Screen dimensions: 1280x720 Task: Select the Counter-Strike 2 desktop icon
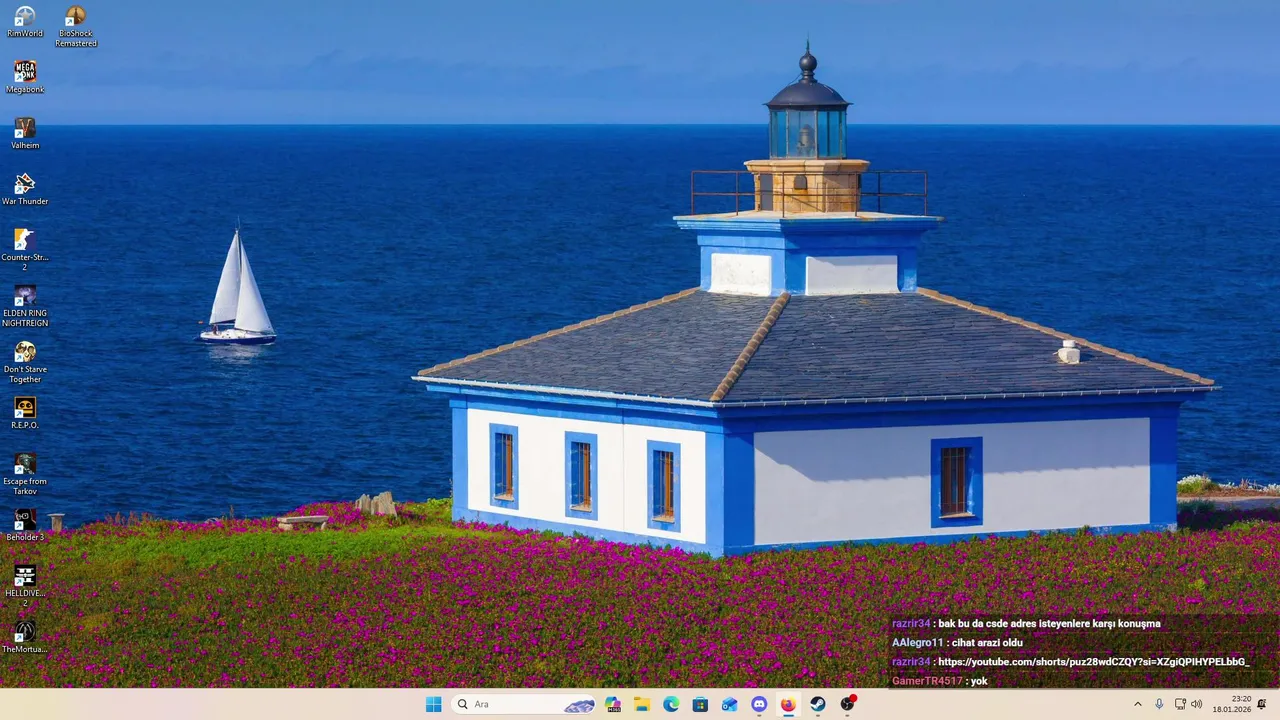(x=25, y=250)
